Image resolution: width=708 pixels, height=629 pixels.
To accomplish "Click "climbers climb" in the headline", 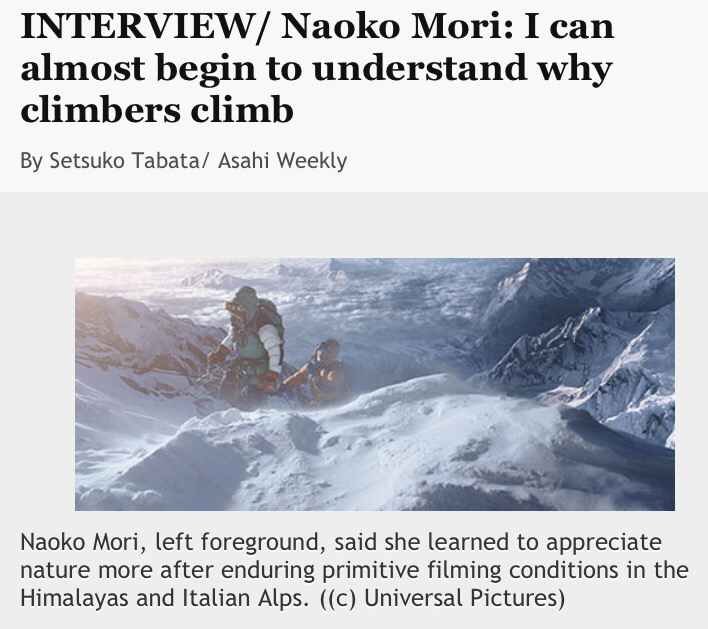I will point(157,108).
